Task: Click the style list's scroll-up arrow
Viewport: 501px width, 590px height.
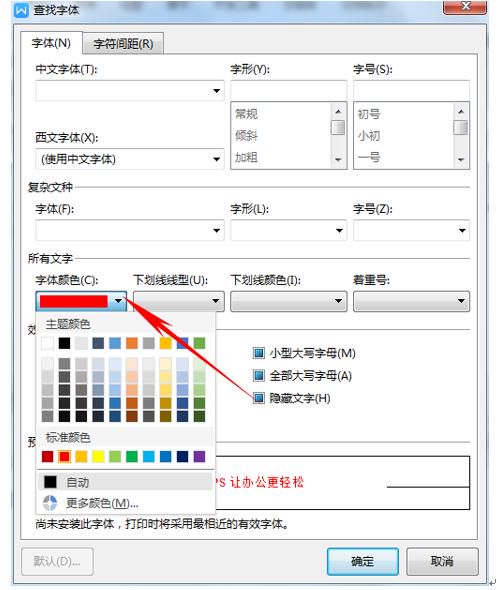Action: coord(338,112)
